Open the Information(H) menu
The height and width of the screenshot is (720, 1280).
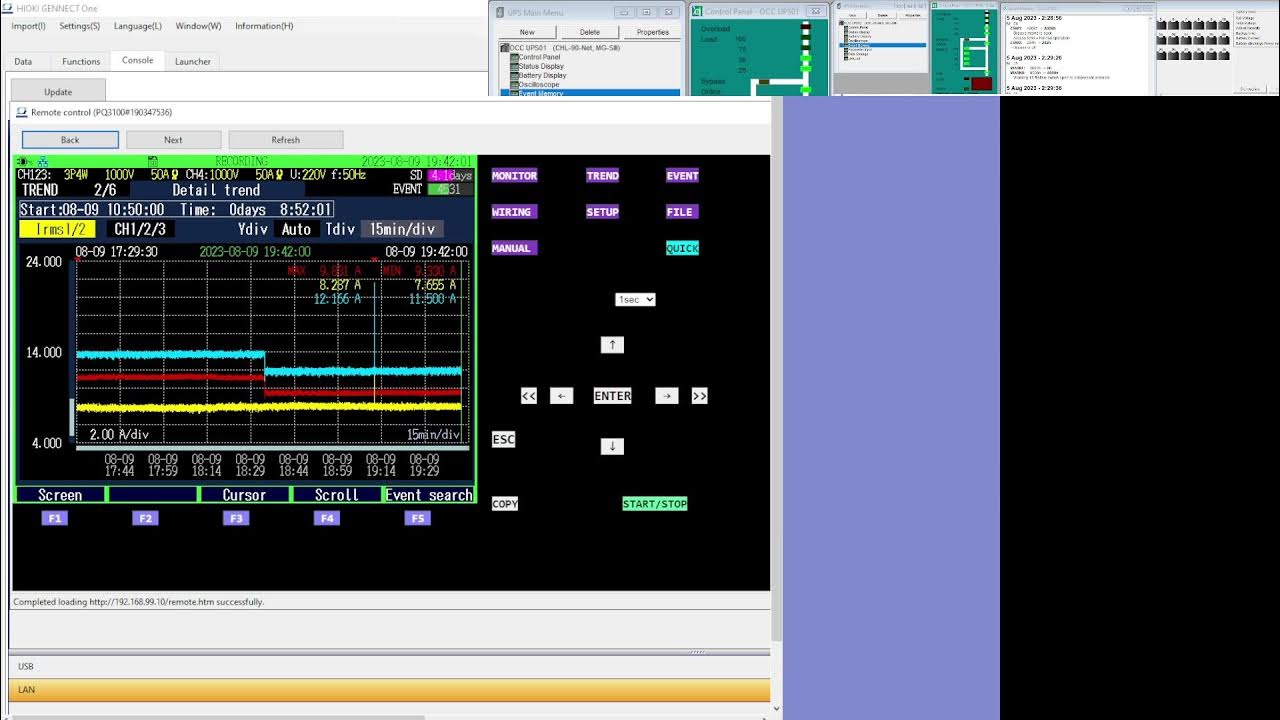(x=264, y=26)
